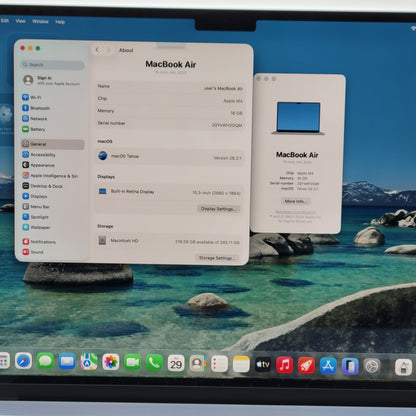
Task: Click More Info... in About This Mac
Action: 295,201
